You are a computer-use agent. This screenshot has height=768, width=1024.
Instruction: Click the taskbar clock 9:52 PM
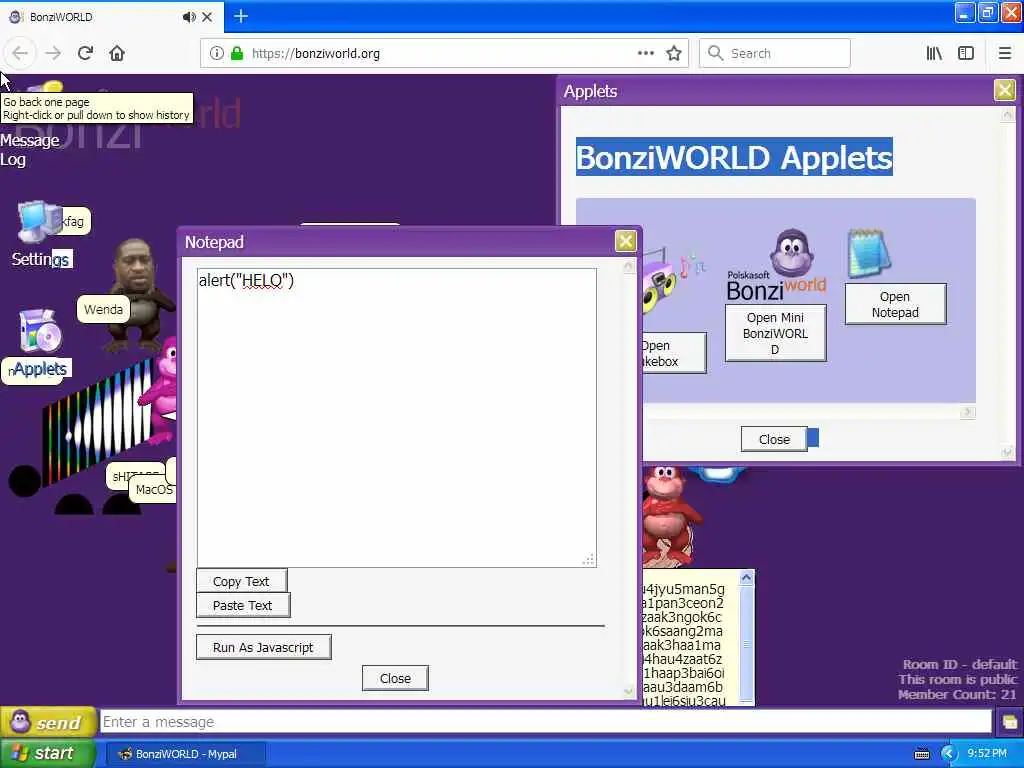point(987,754)
